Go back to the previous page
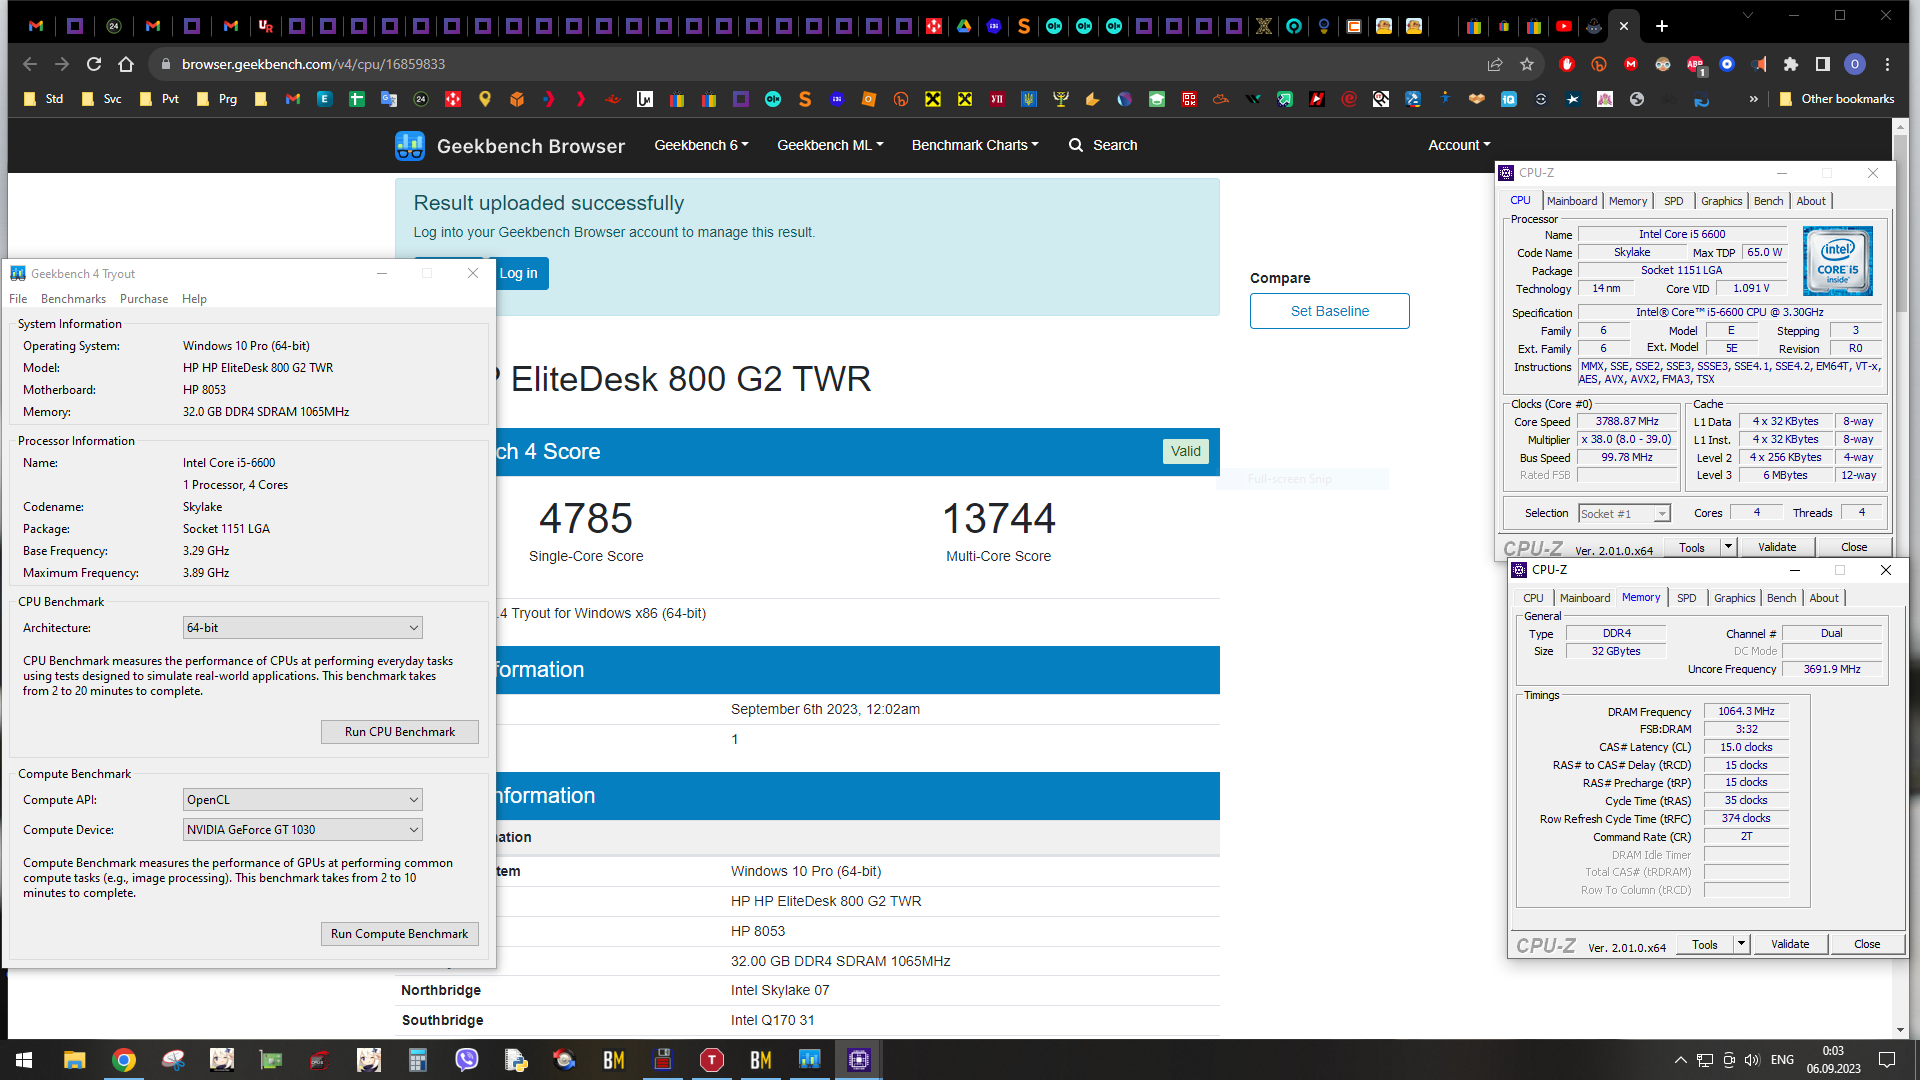 point(30,64)
